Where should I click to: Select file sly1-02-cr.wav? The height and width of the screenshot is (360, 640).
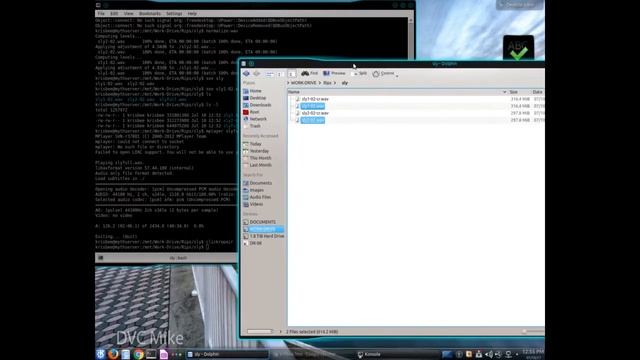pos(315,99)
